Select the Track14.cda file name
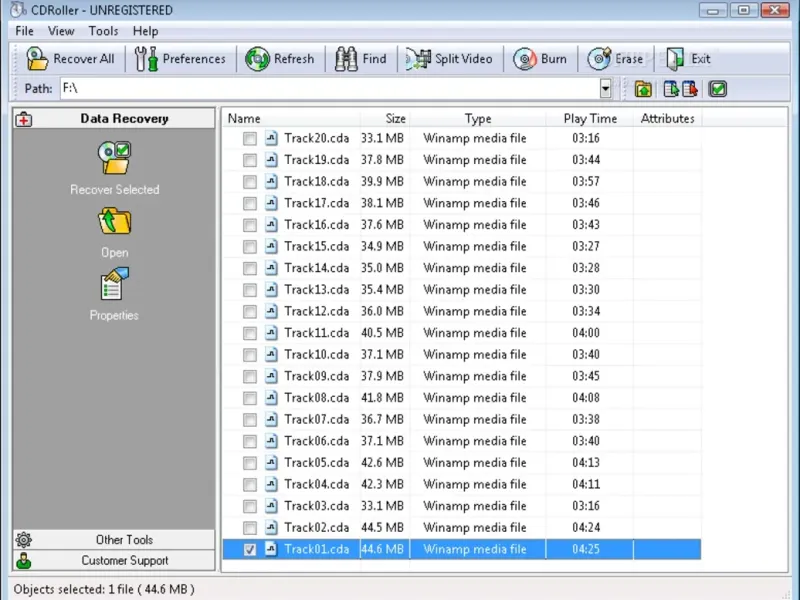The width and height of the screenshot is (800, 600). pyautogui.click(x=316, y=268)
